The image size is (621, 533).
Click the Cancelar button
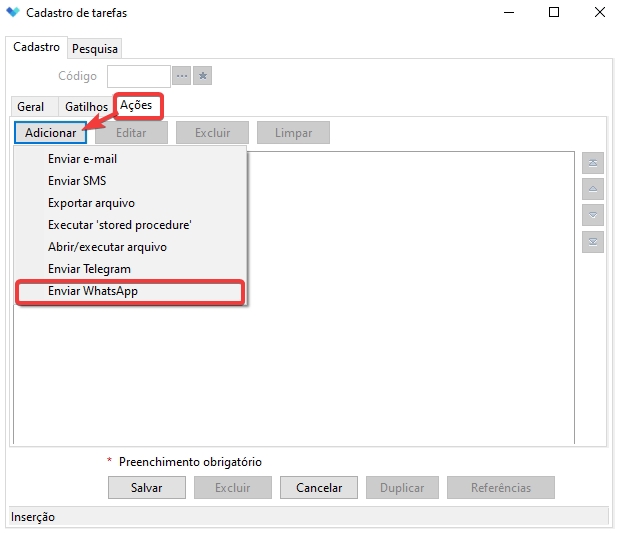tap(318, 488)
